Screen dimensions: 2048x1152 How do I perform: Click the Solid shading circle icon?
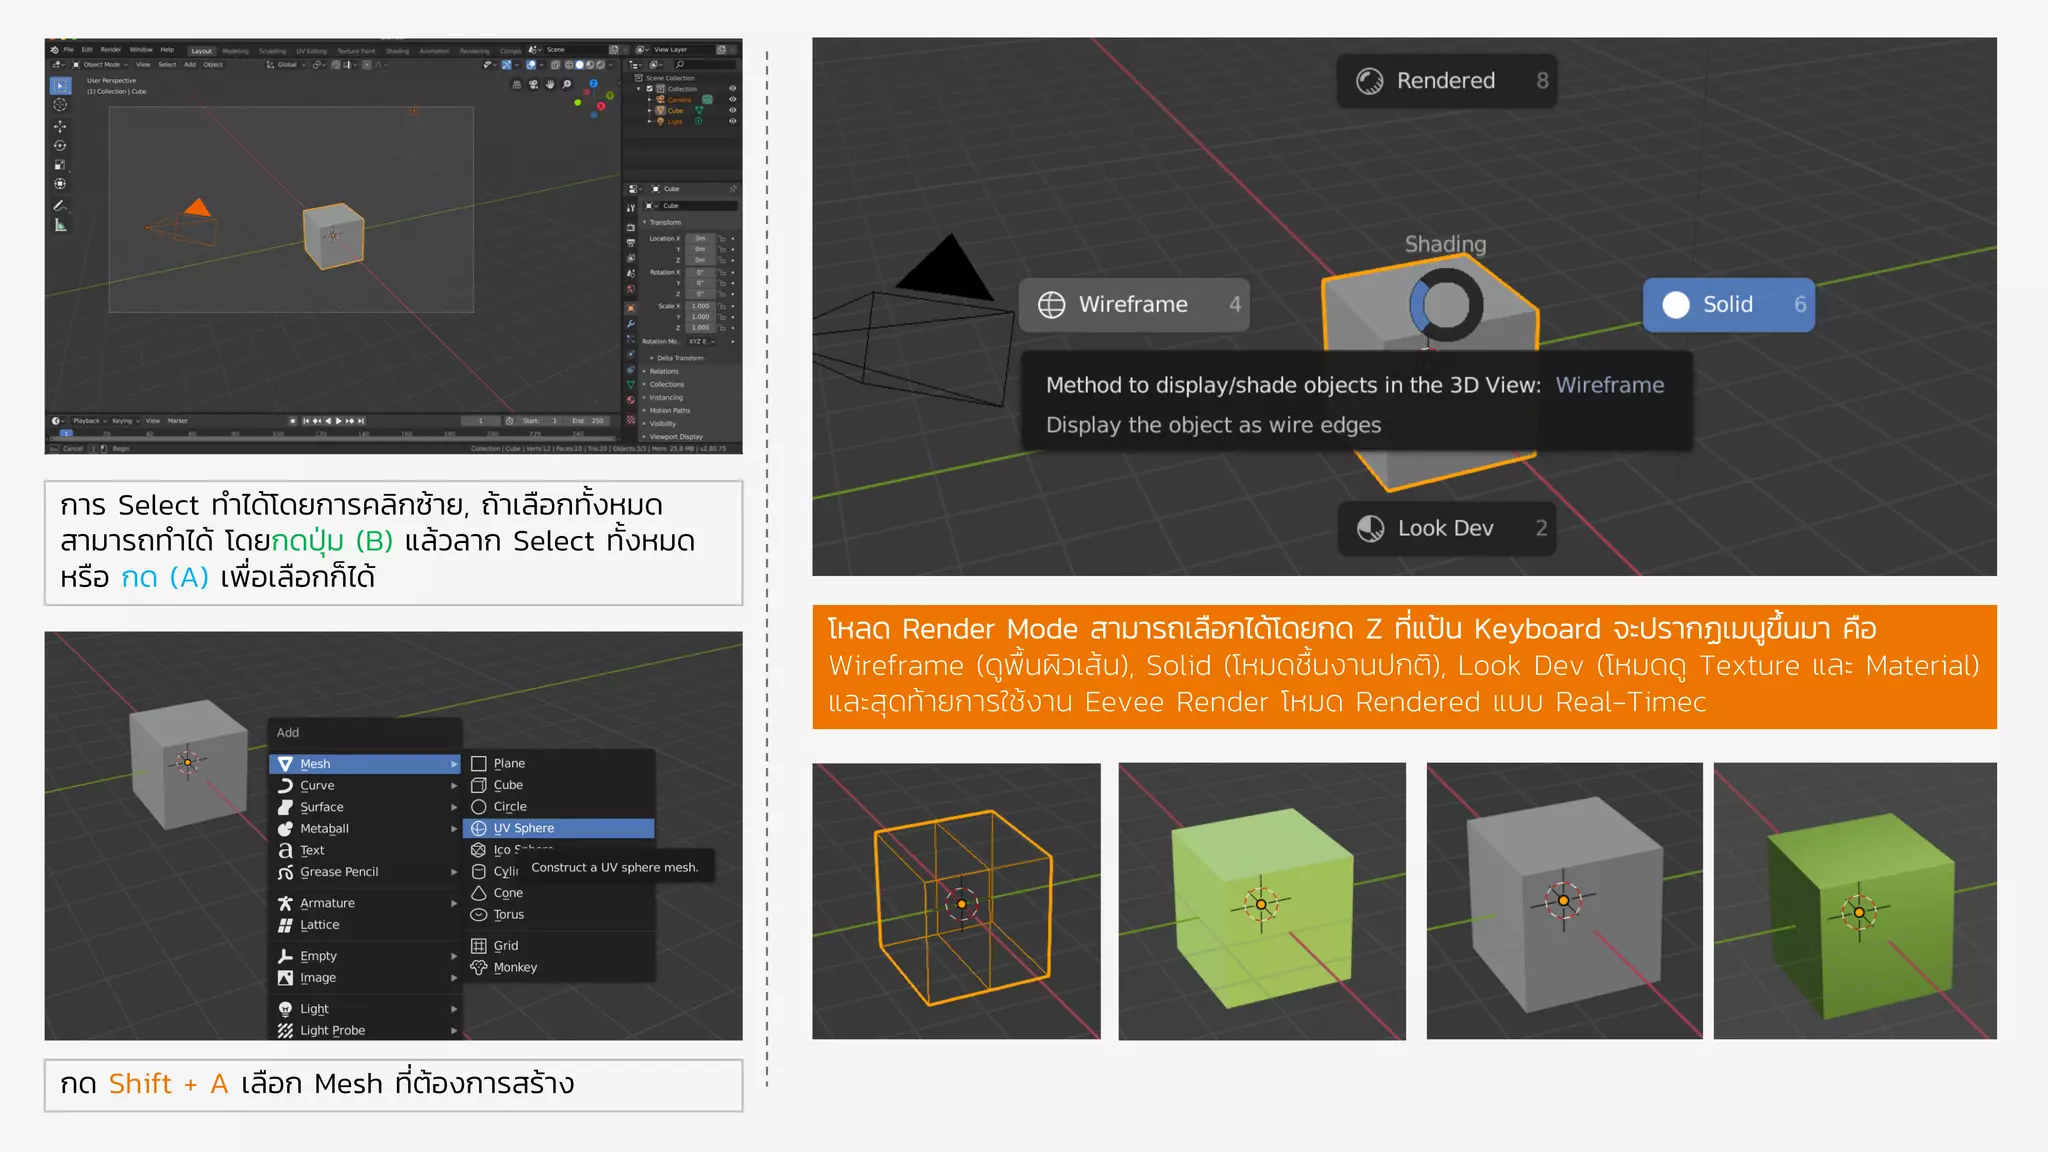tap(1676, 305)
